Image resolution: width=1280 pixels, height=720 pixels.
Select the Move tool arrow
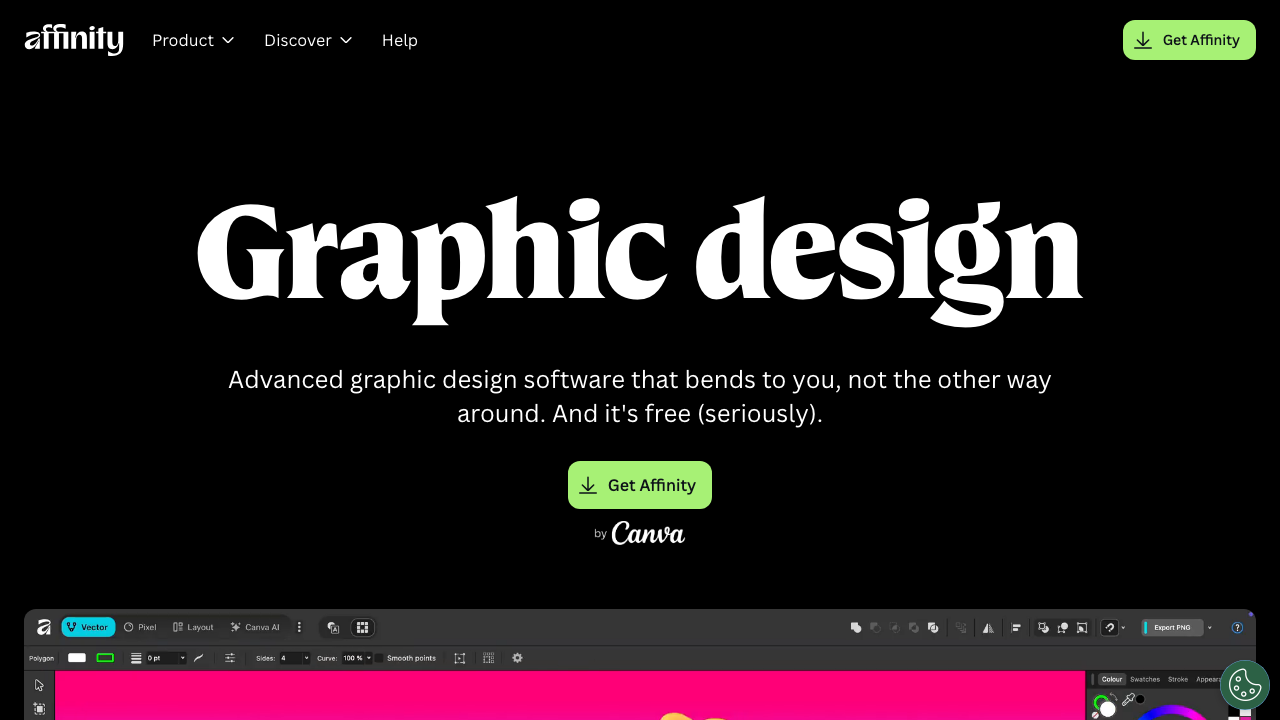pyautogui.click(x=39, y=685)
